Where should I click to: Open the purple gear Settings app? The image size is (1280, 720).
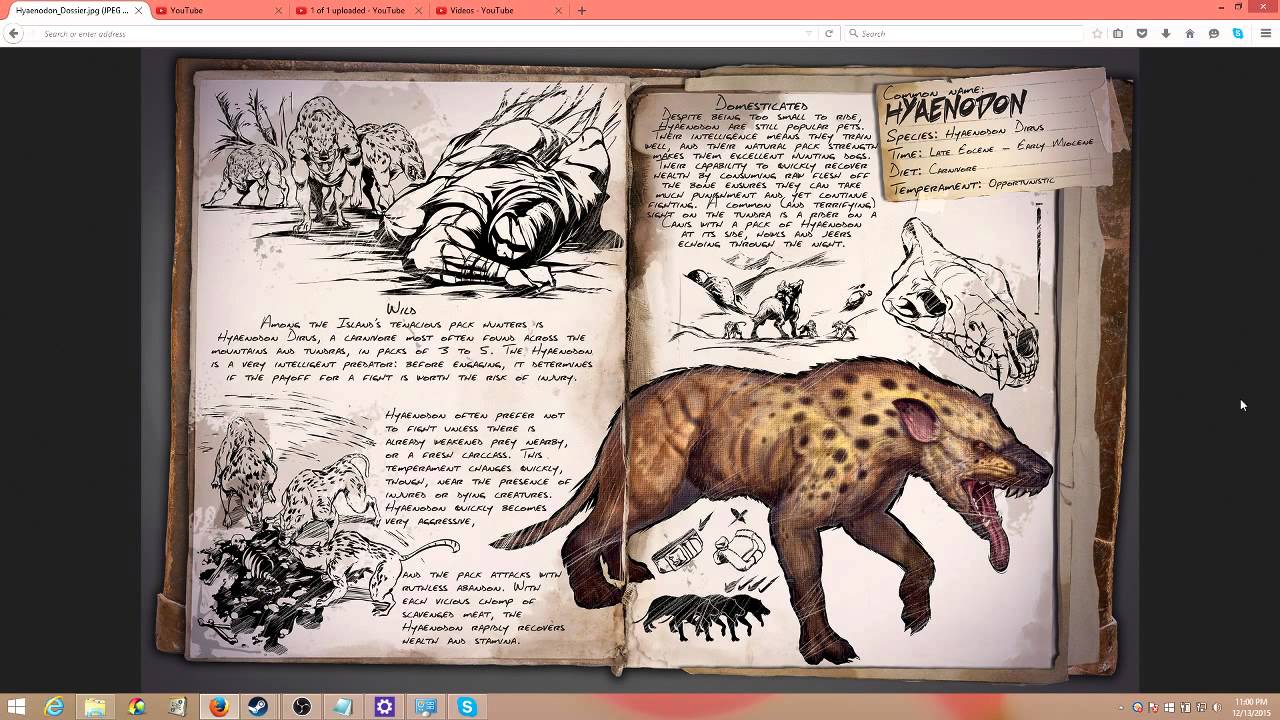pyautogui.click(x=384, y=707)
